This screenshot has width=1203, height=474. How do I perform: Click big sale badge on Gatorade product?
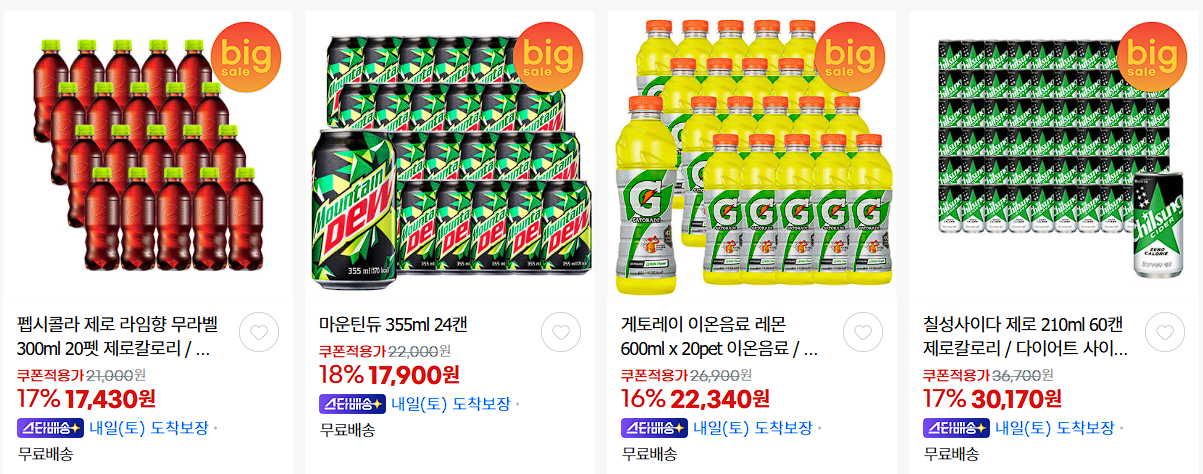click(x=850, y=56)
